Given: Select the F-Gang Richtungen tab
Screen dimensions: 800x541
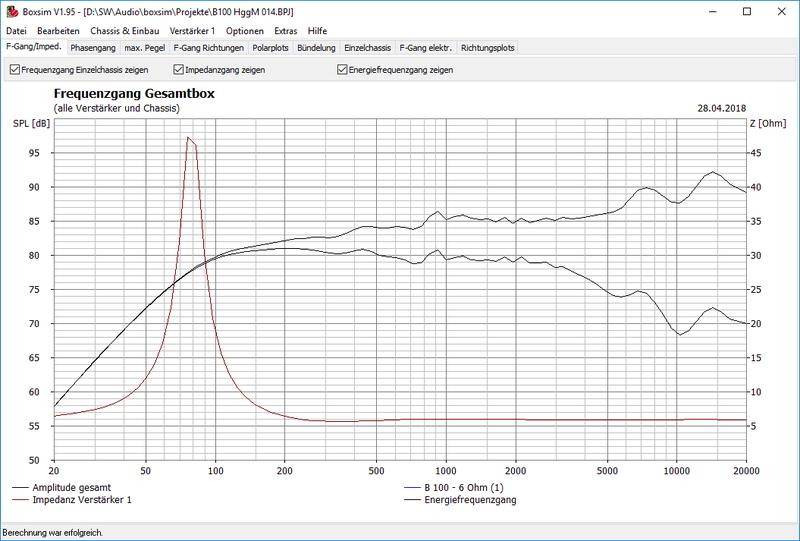Looking at the screenshot, I should click(208, 47).
